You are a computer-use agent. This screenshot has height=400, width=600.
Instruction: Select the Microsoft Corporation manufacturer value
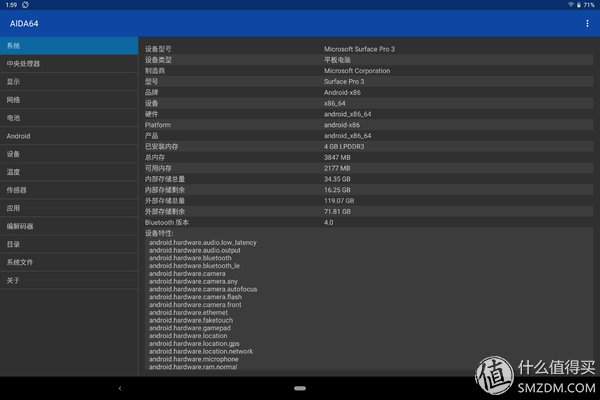point(357,71)
